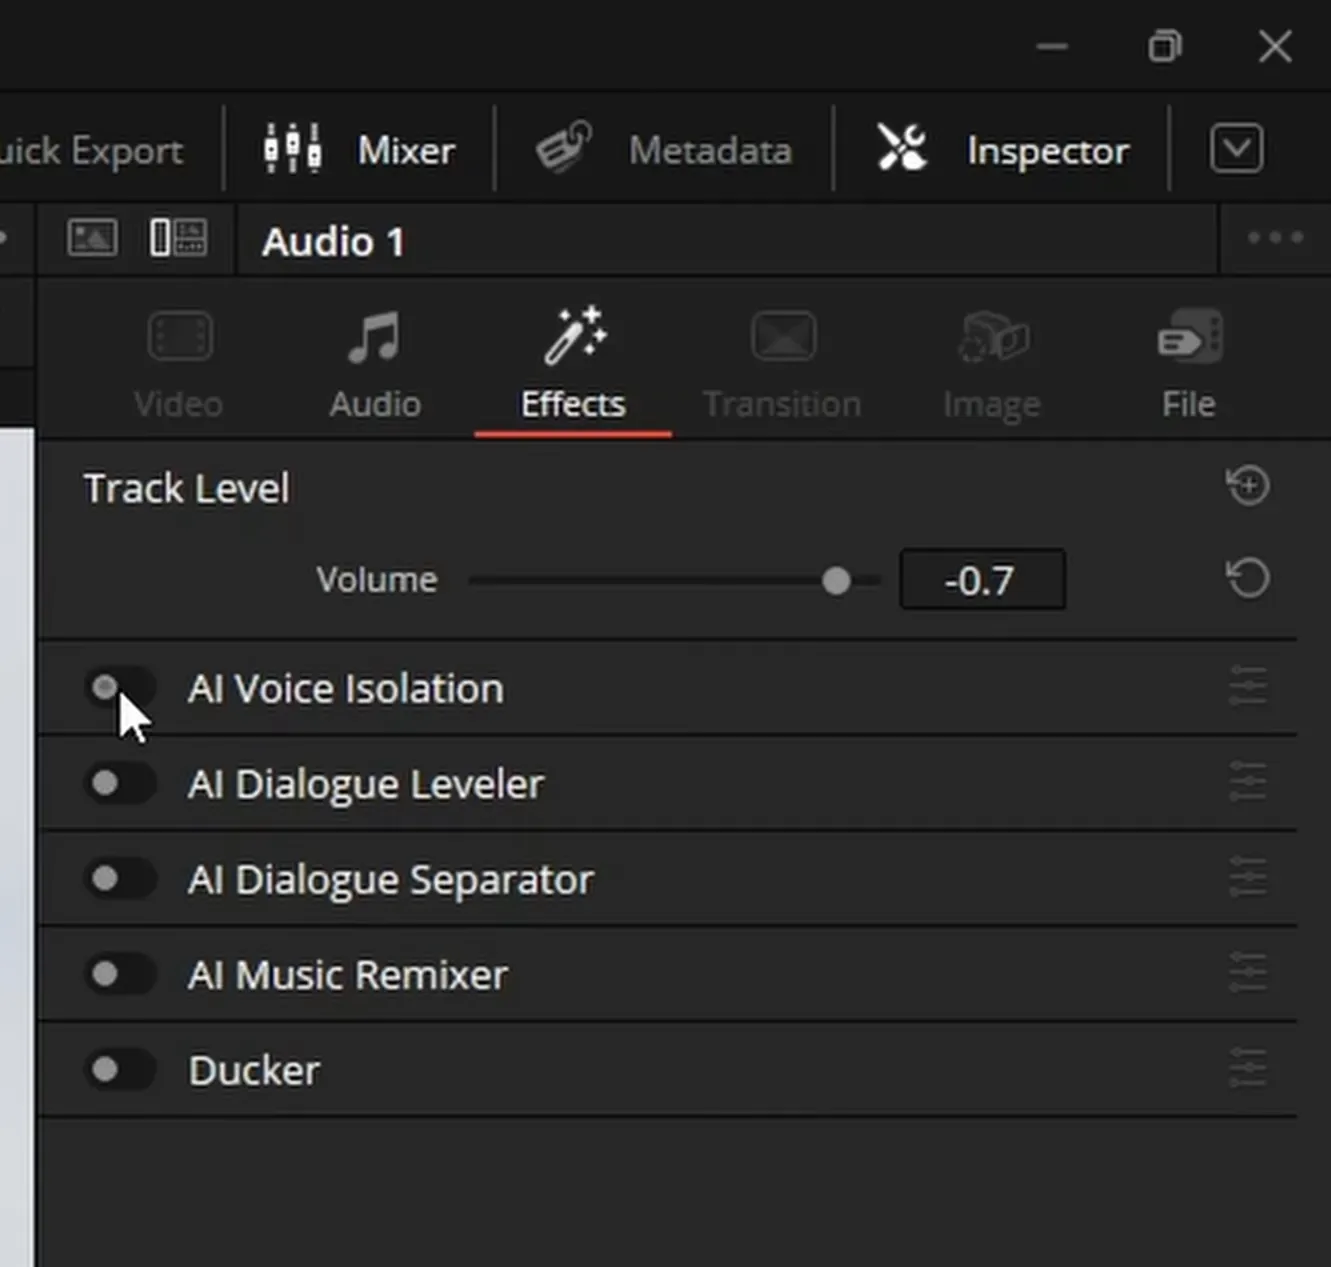
Task: Turn on AI Music Remixer toggle
Action: [x=119, y=974]
